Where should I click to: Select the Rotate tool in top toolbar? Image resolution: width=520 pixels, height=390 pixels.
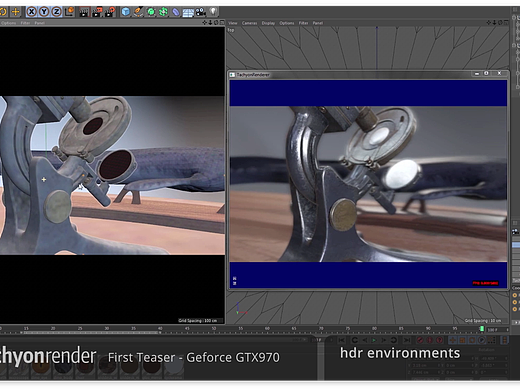pyautogui.click(x=3, y=12)
